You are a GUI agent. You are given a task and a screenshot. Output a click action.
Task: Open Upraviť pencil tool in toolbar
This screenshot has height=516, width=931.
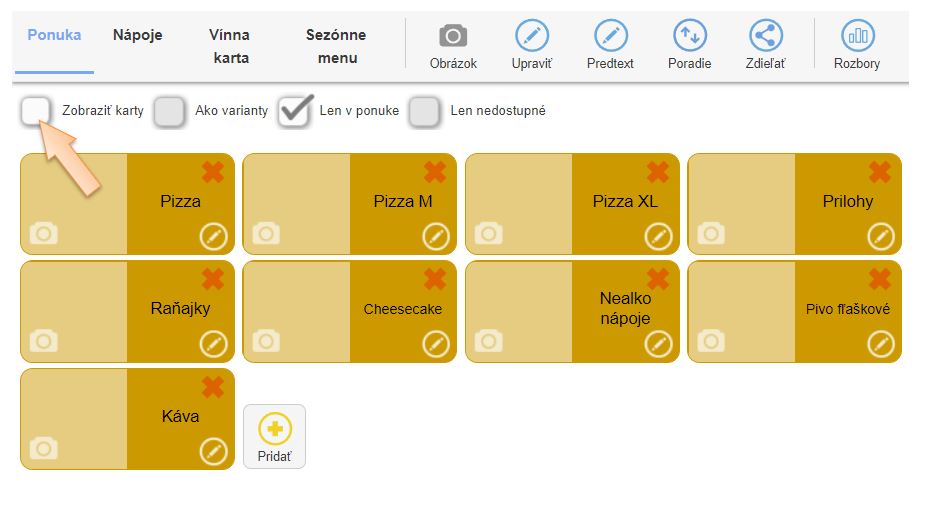click(x=532, y=36)
